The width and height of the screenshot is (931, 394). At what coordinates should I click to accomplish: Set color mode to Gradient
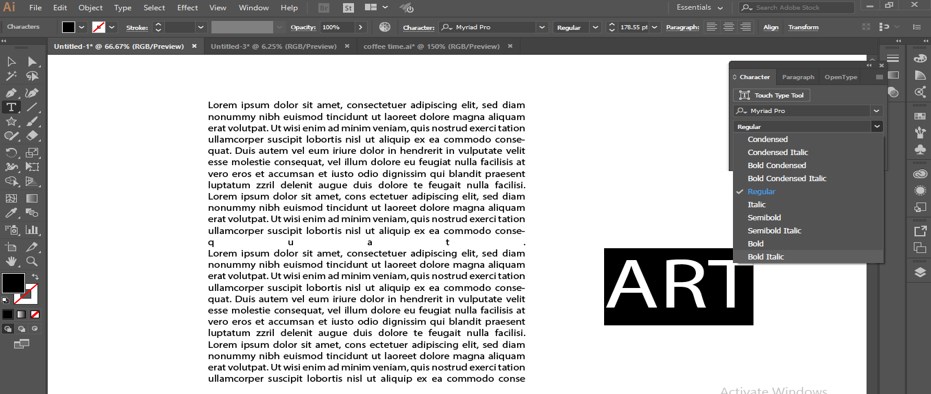pyautogui.click(x=21, y=314)
